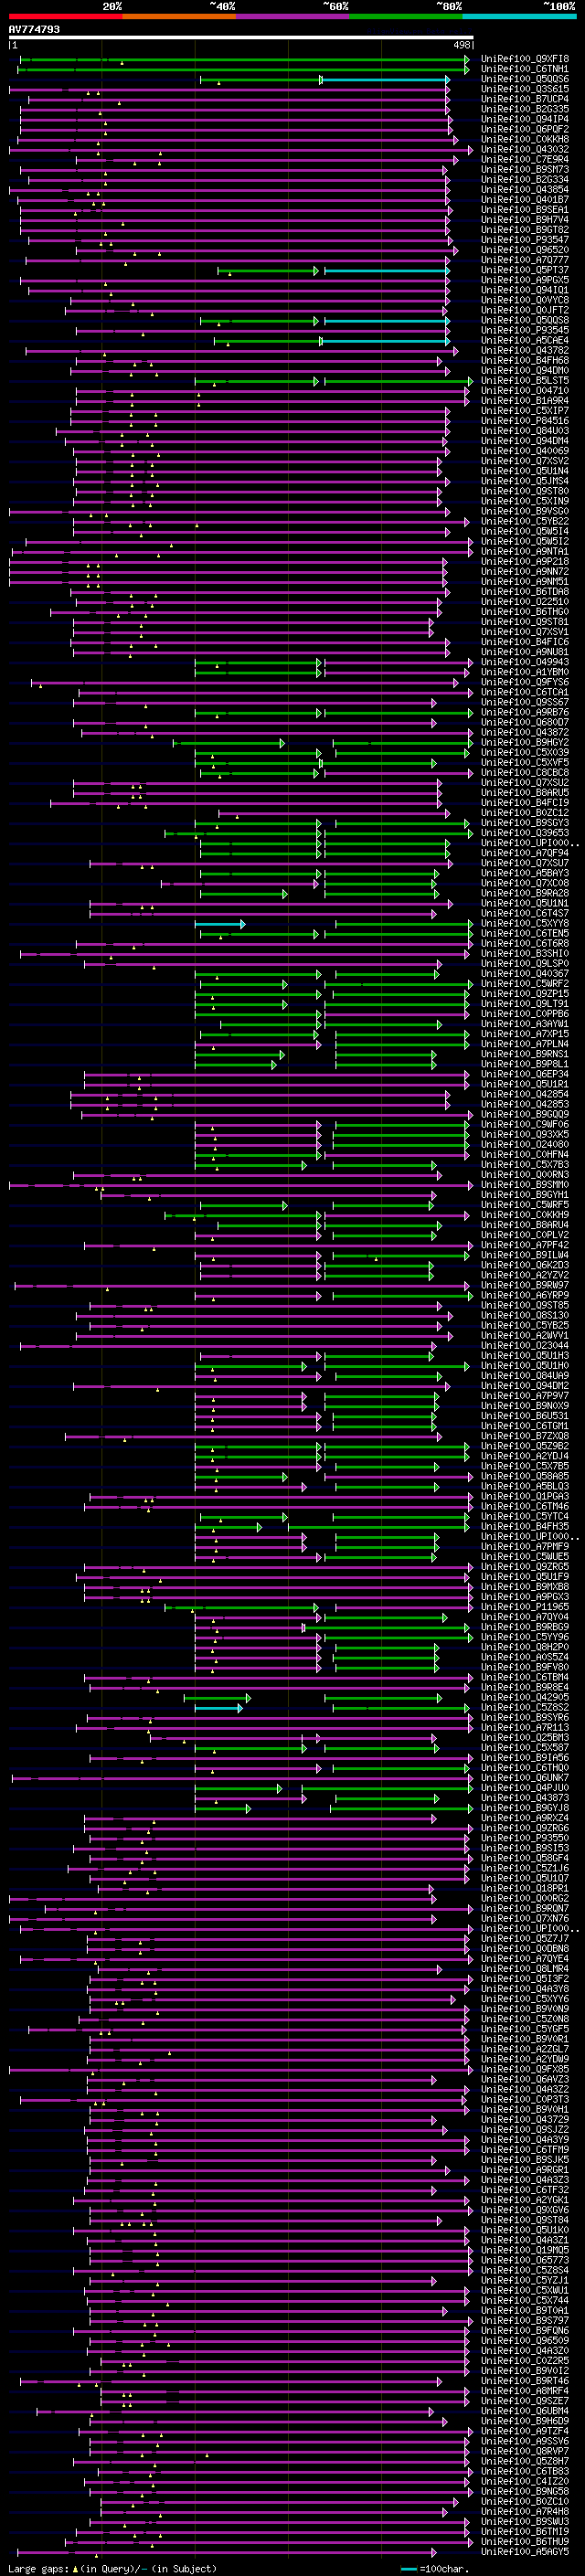The height and width of the screenshot is (2576, 585).
Task: Select hit UniRef100_Q19MQ5
Action: tap(525, 2250)
